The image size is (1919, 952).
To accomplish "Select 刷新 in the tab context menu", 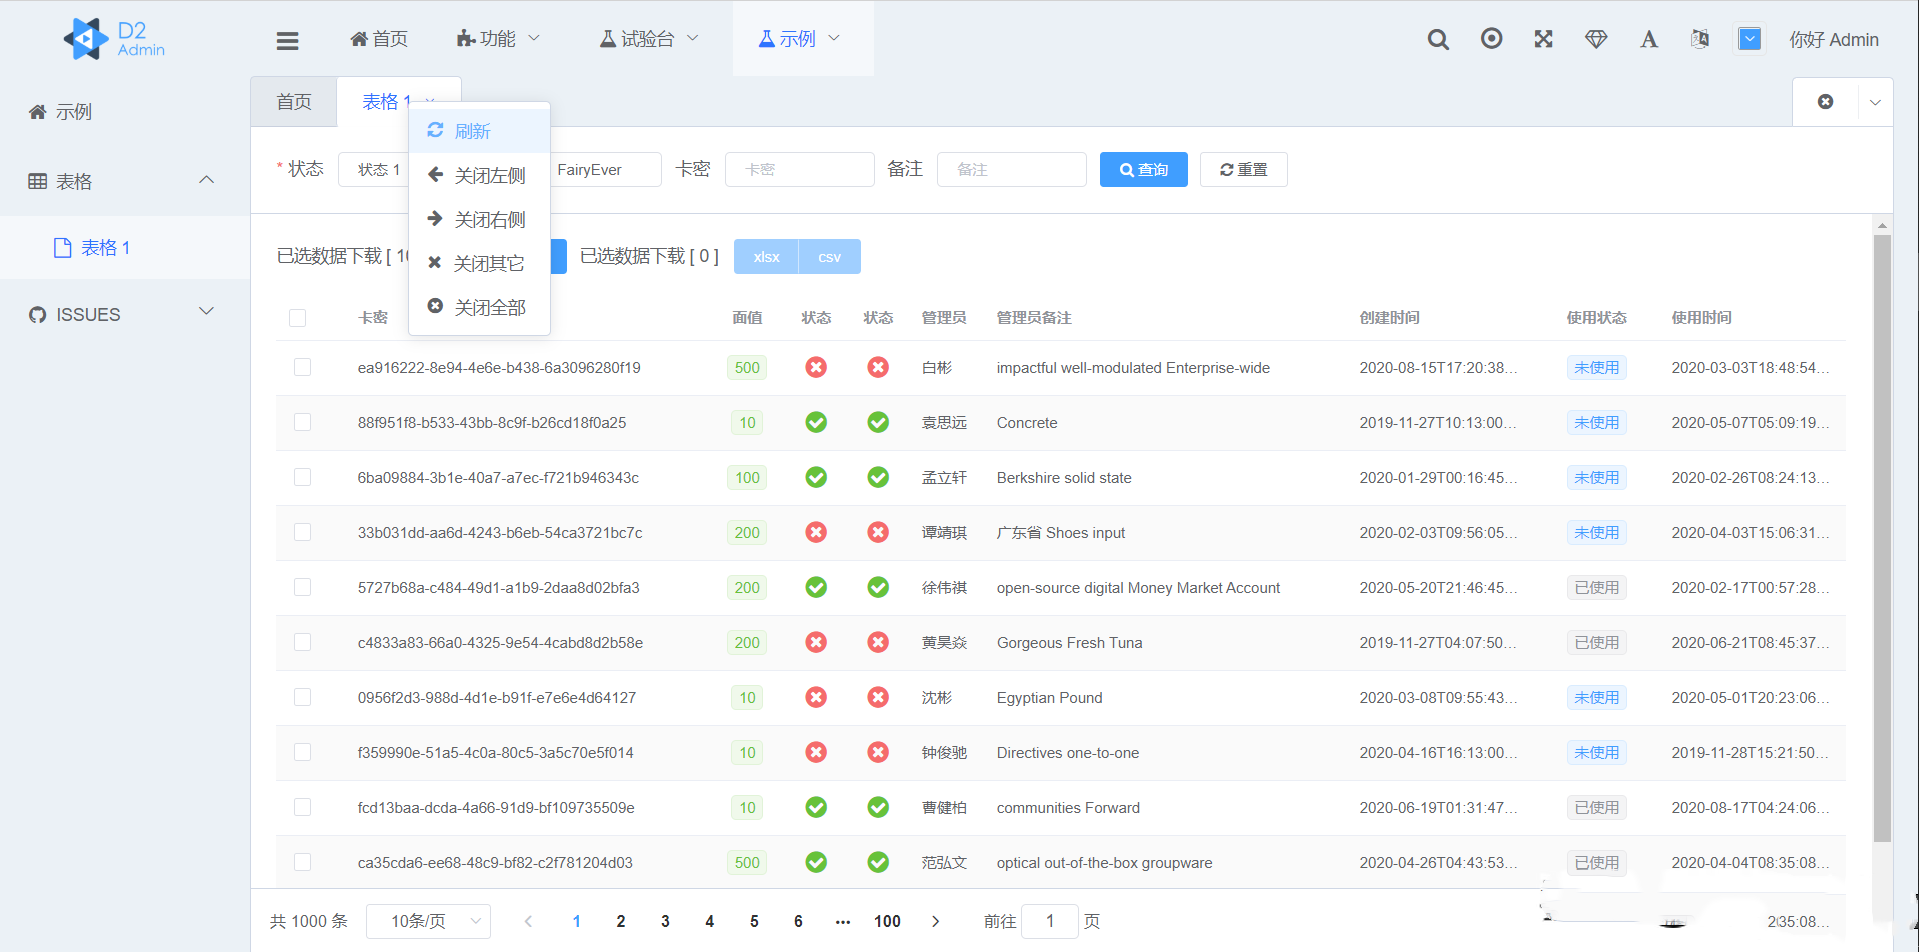I will (480, 131).
